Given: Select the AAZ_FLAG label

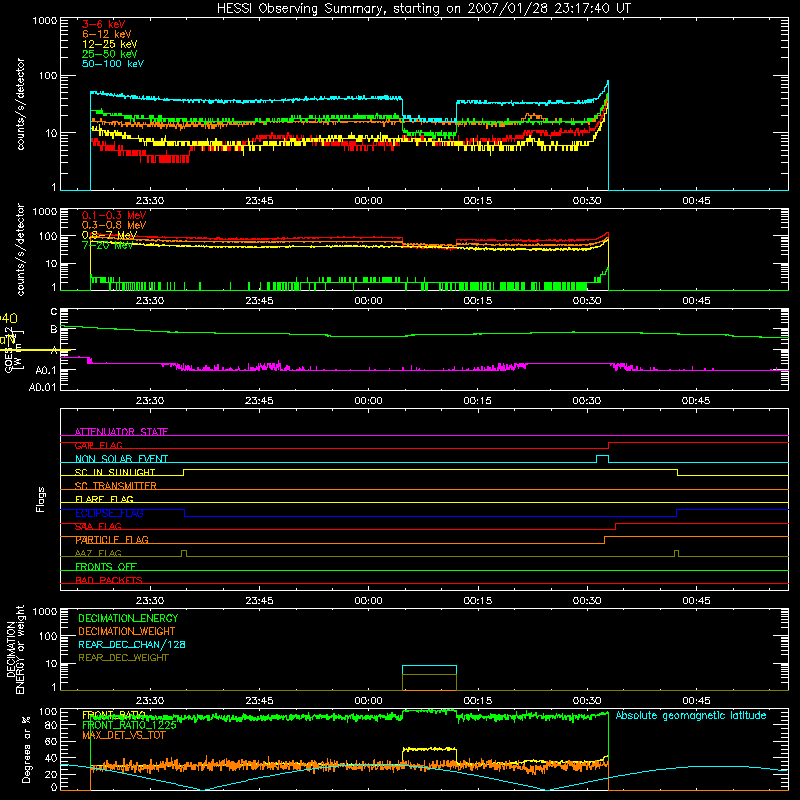Looking at the screenshot, I should click(98, 553).
